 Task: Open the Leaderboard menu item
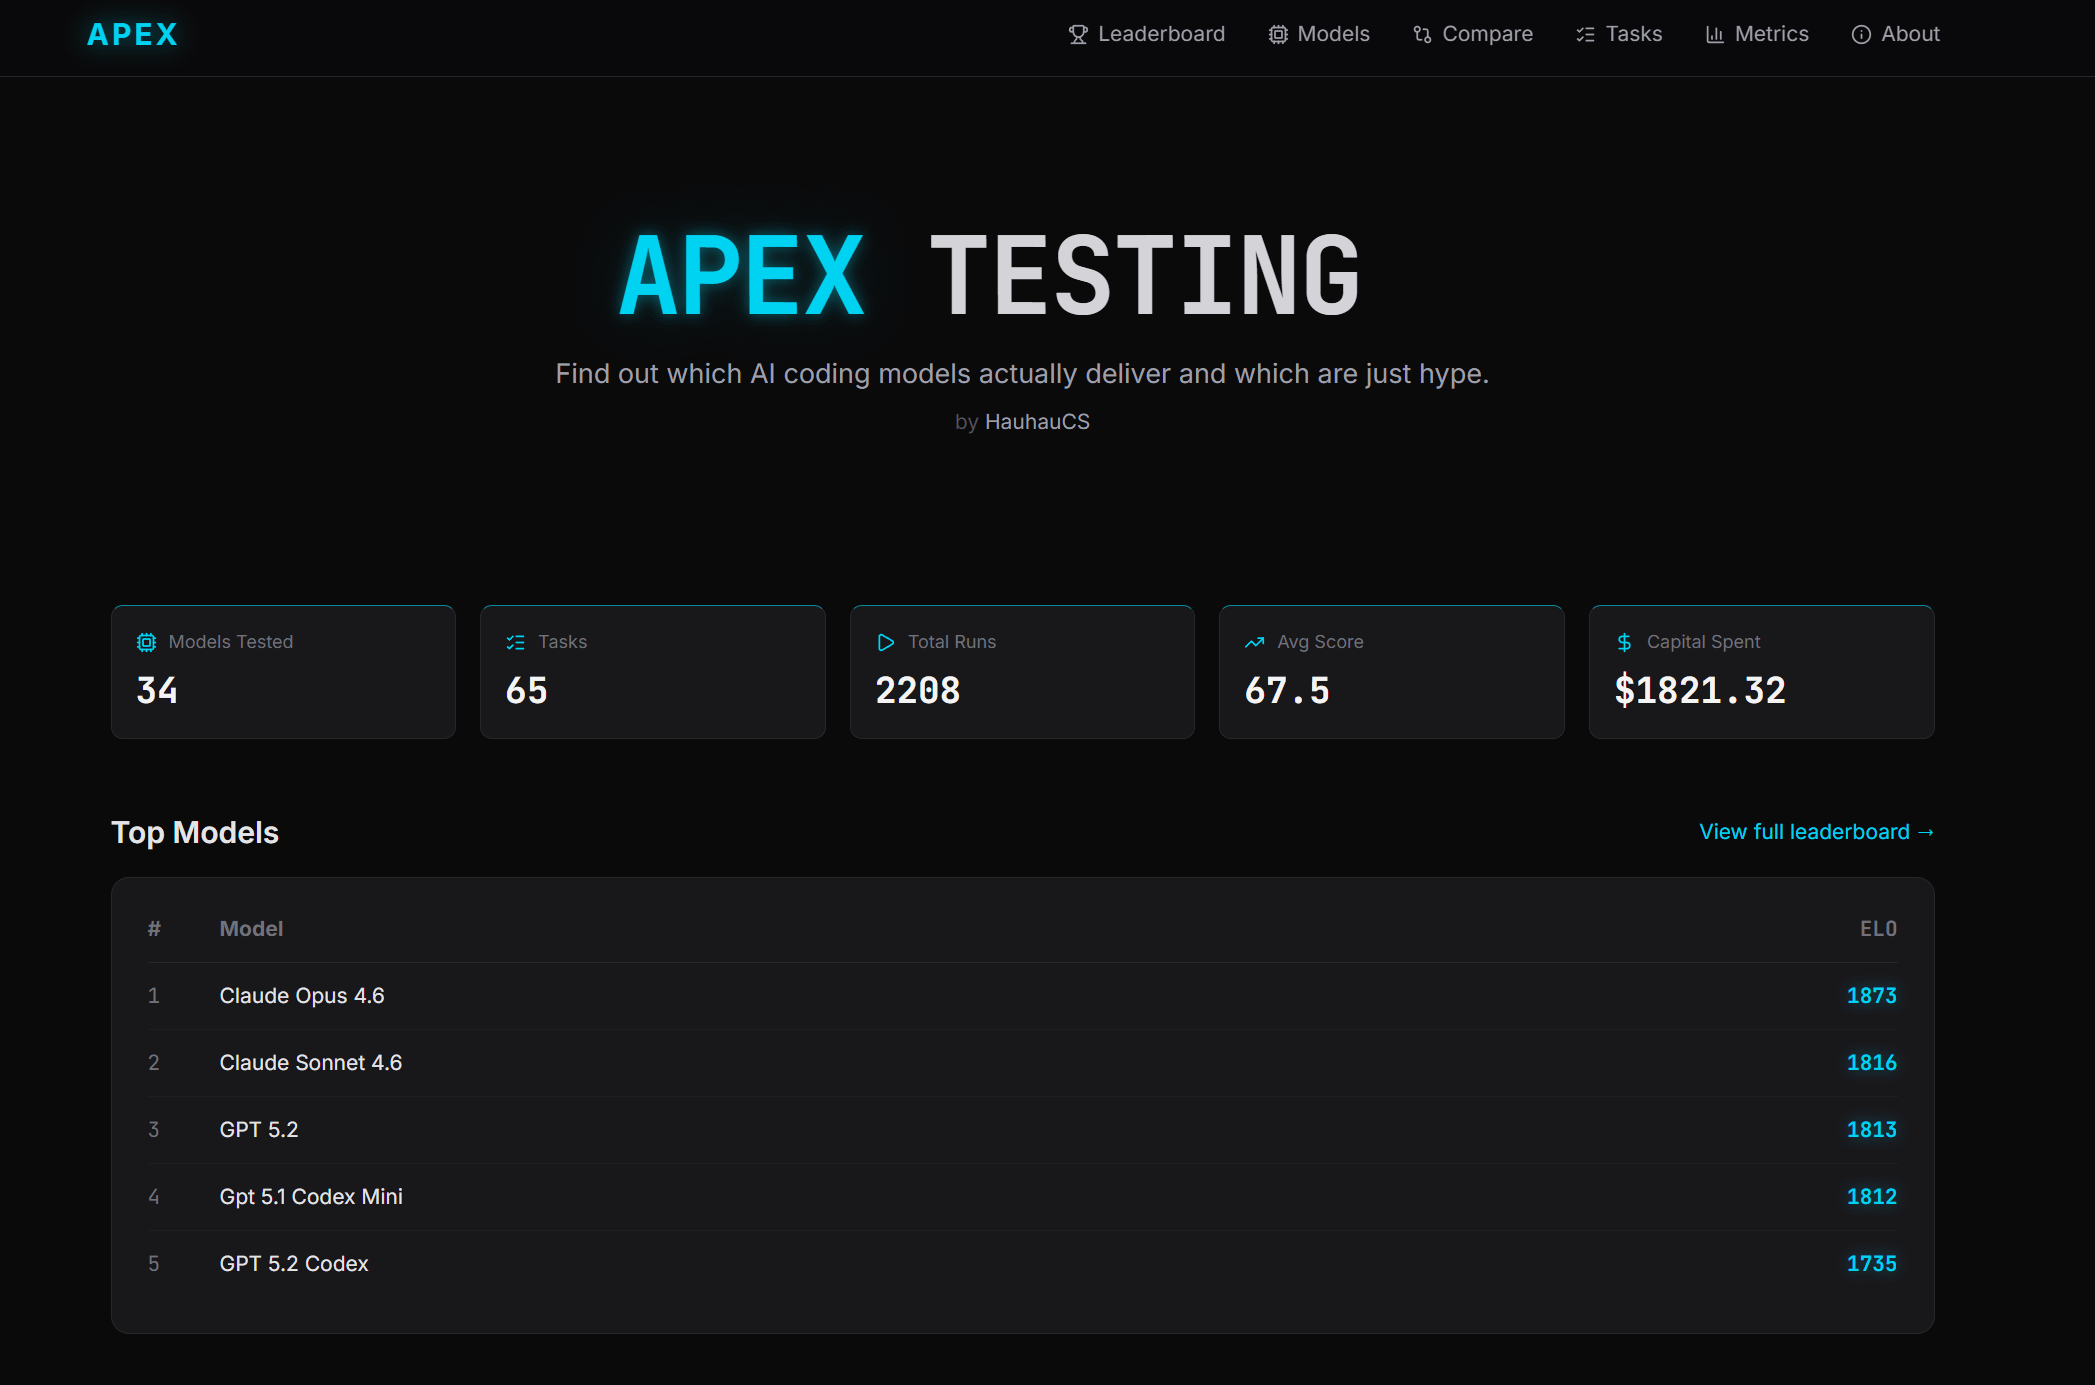tap(1160, 34)
